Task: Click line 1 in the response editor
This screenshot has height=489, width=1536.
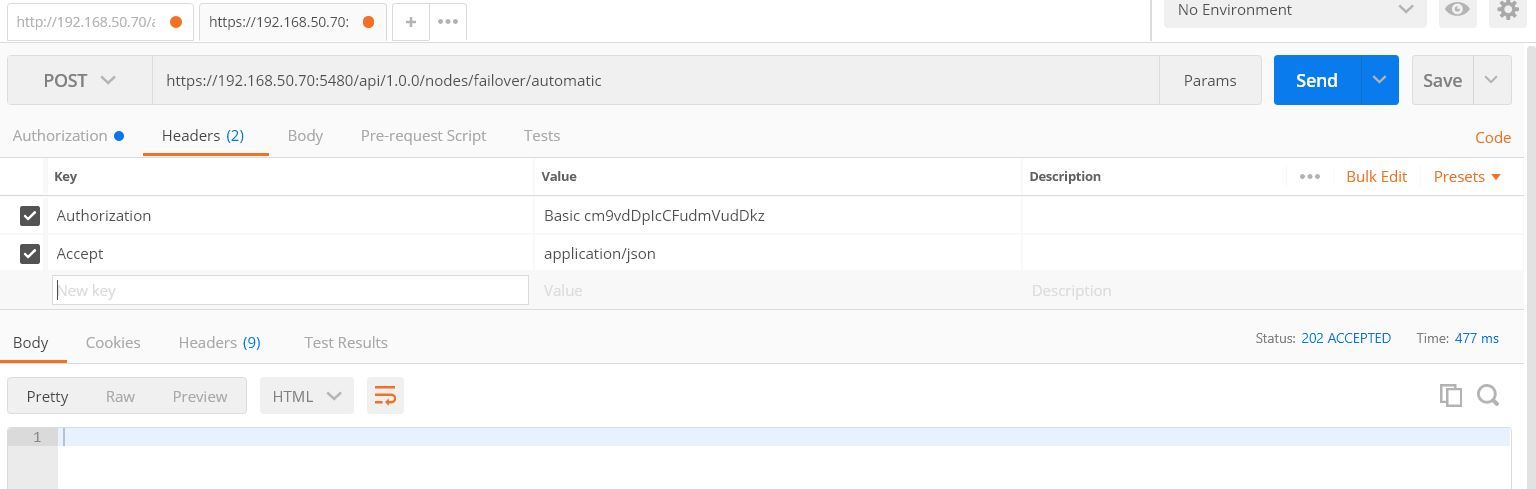Action: point(785,437)
